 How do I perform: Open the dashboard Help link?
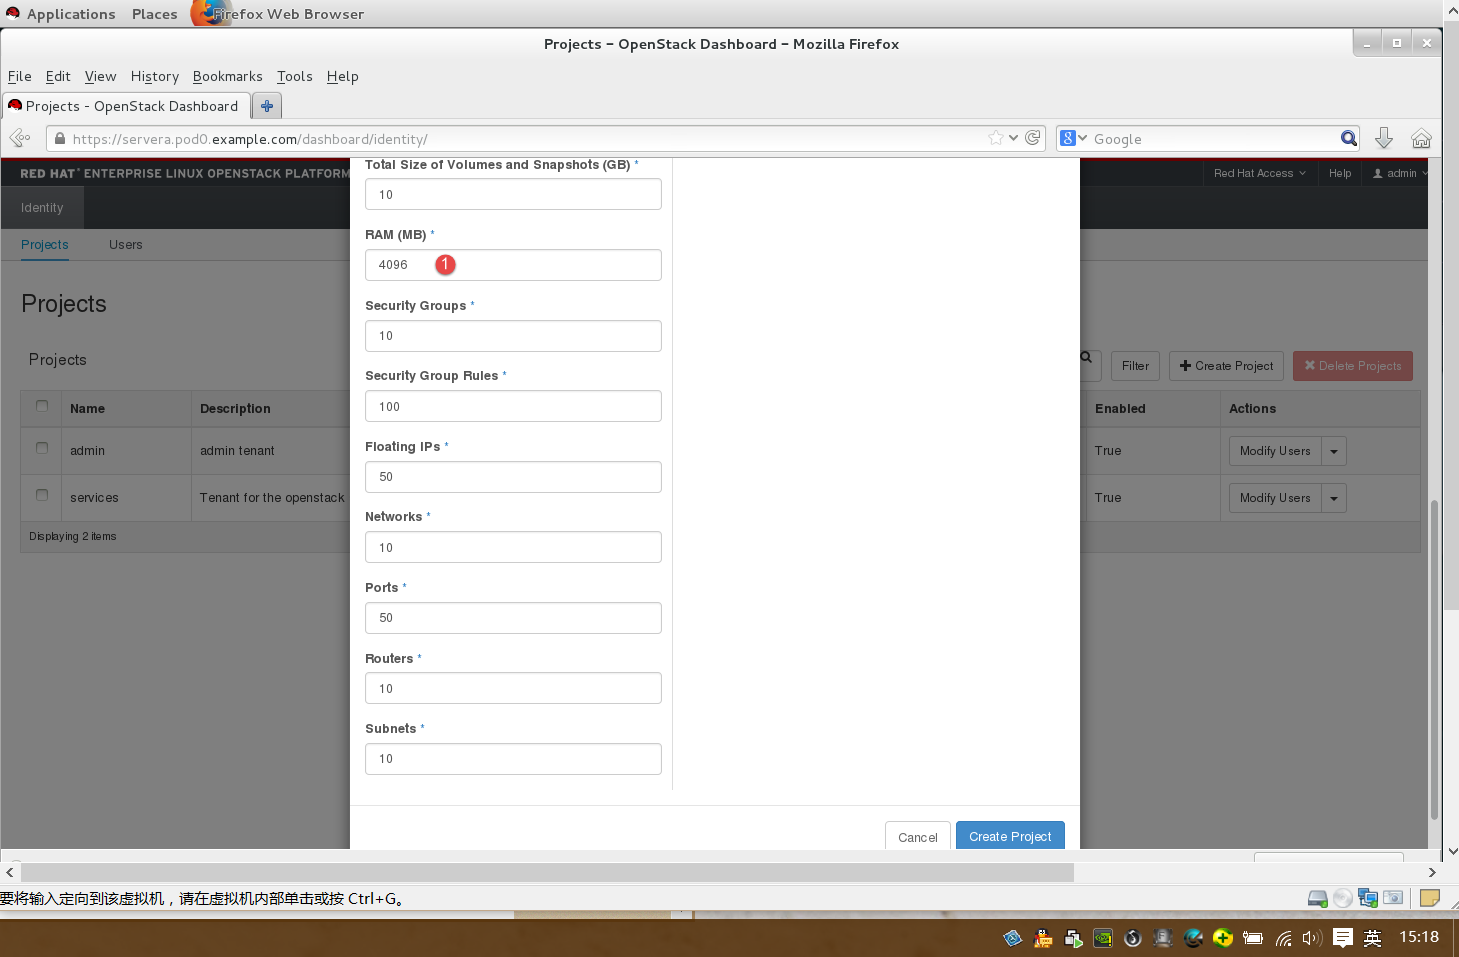(x=1340, y=173)
